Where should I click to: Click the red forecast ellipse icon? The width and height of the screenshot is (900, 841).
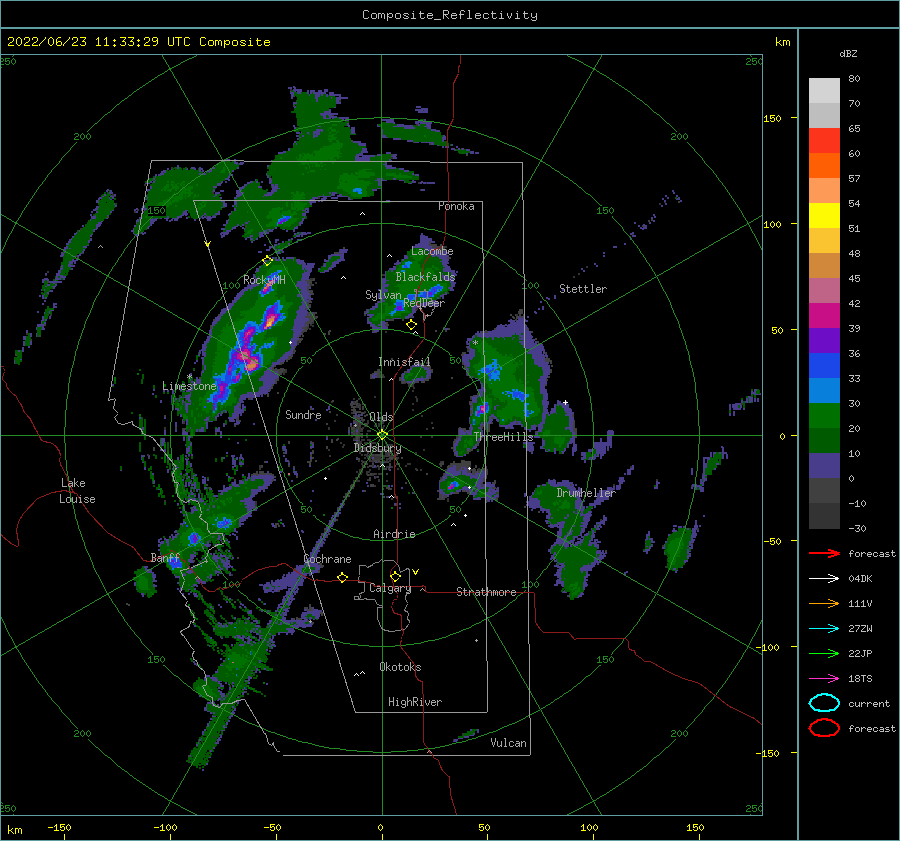[x=824, y=728]
